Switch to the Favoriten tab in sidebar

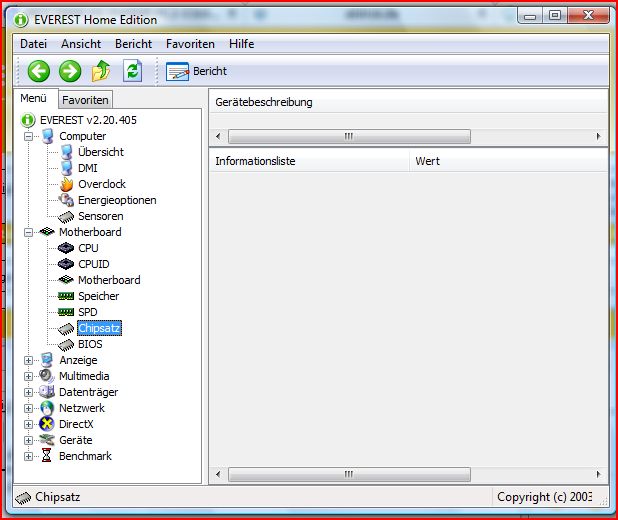(x=85, y=100)
